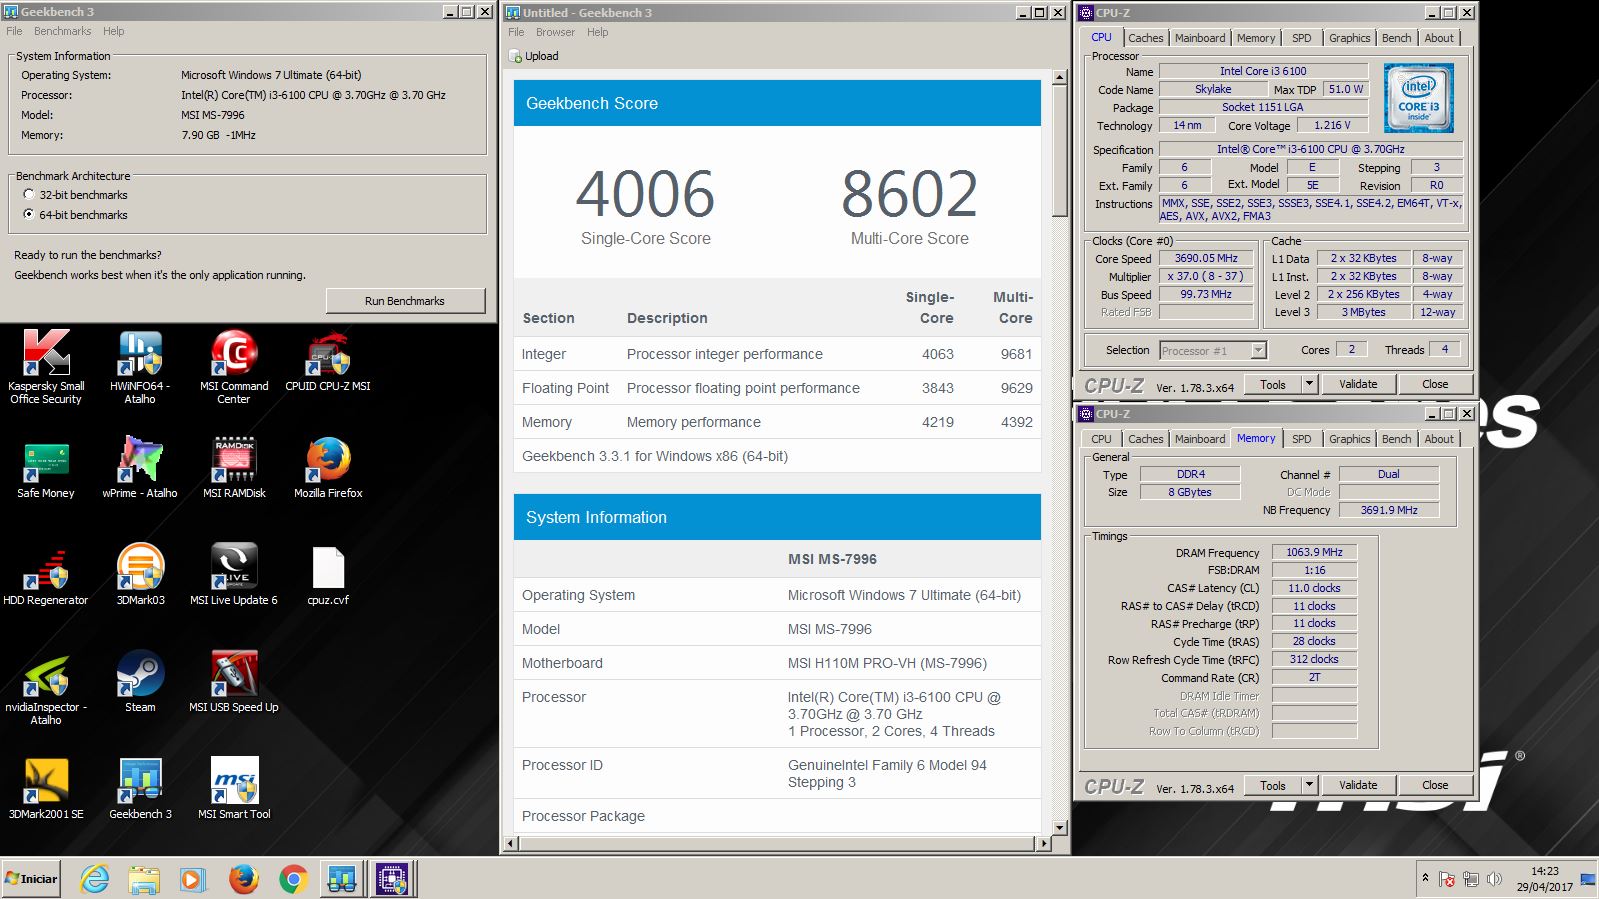
Task: Open nvidiaInspector shortcut on desktop
Action: coord(46,688)
